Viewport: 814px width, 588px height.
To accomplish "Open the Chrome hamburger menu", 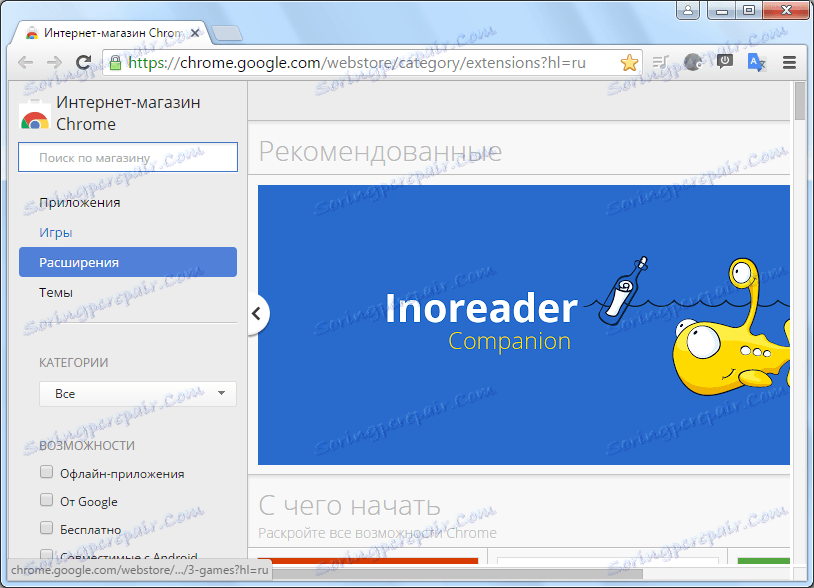I will (x=790, y=63).
